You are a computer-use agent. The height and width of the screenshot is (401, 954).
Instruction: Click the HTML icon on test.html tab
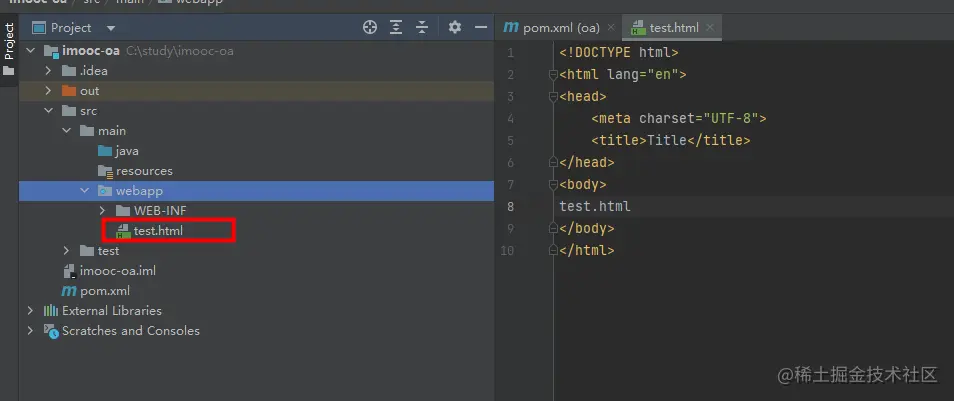coord(638,28)
